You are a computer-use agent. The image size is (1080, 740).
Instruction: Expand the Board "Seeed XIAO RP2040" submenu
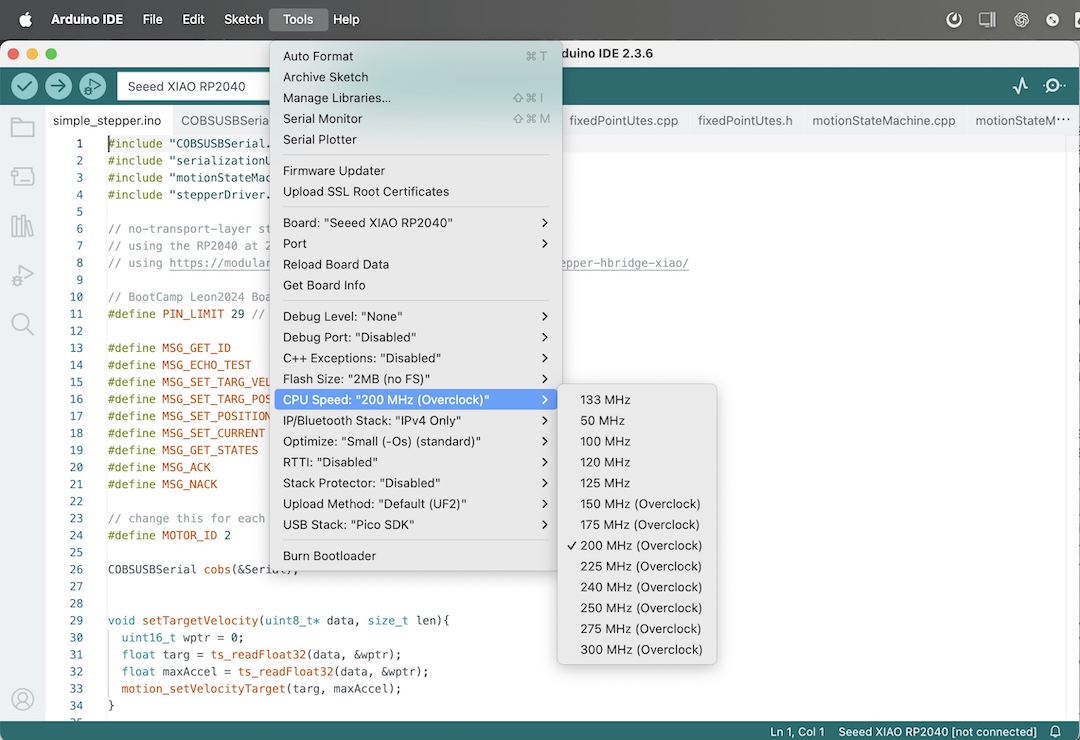(x=415, y=223)
